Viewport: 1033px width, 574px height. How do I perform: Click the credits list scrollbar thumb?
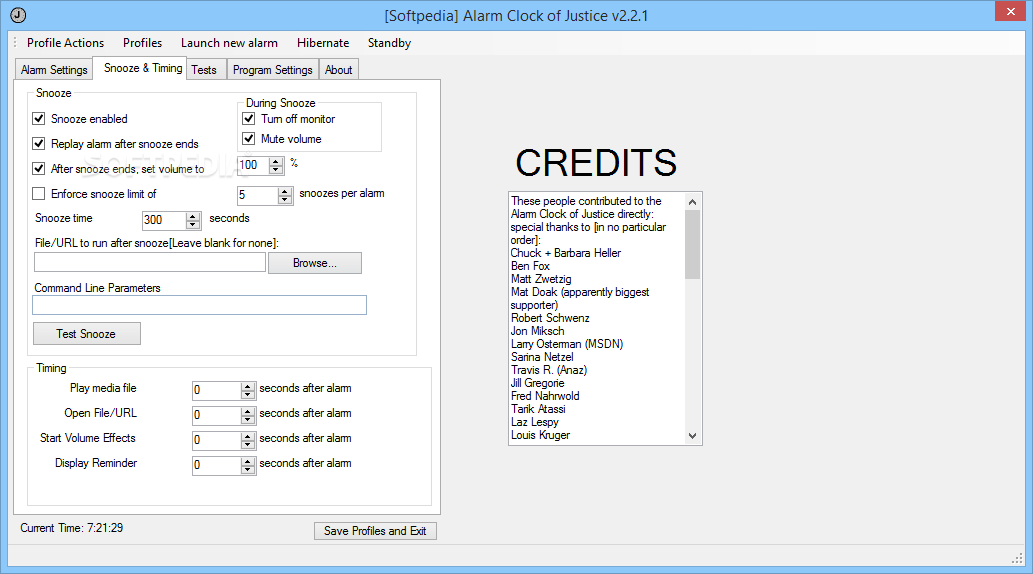point(692,244)
